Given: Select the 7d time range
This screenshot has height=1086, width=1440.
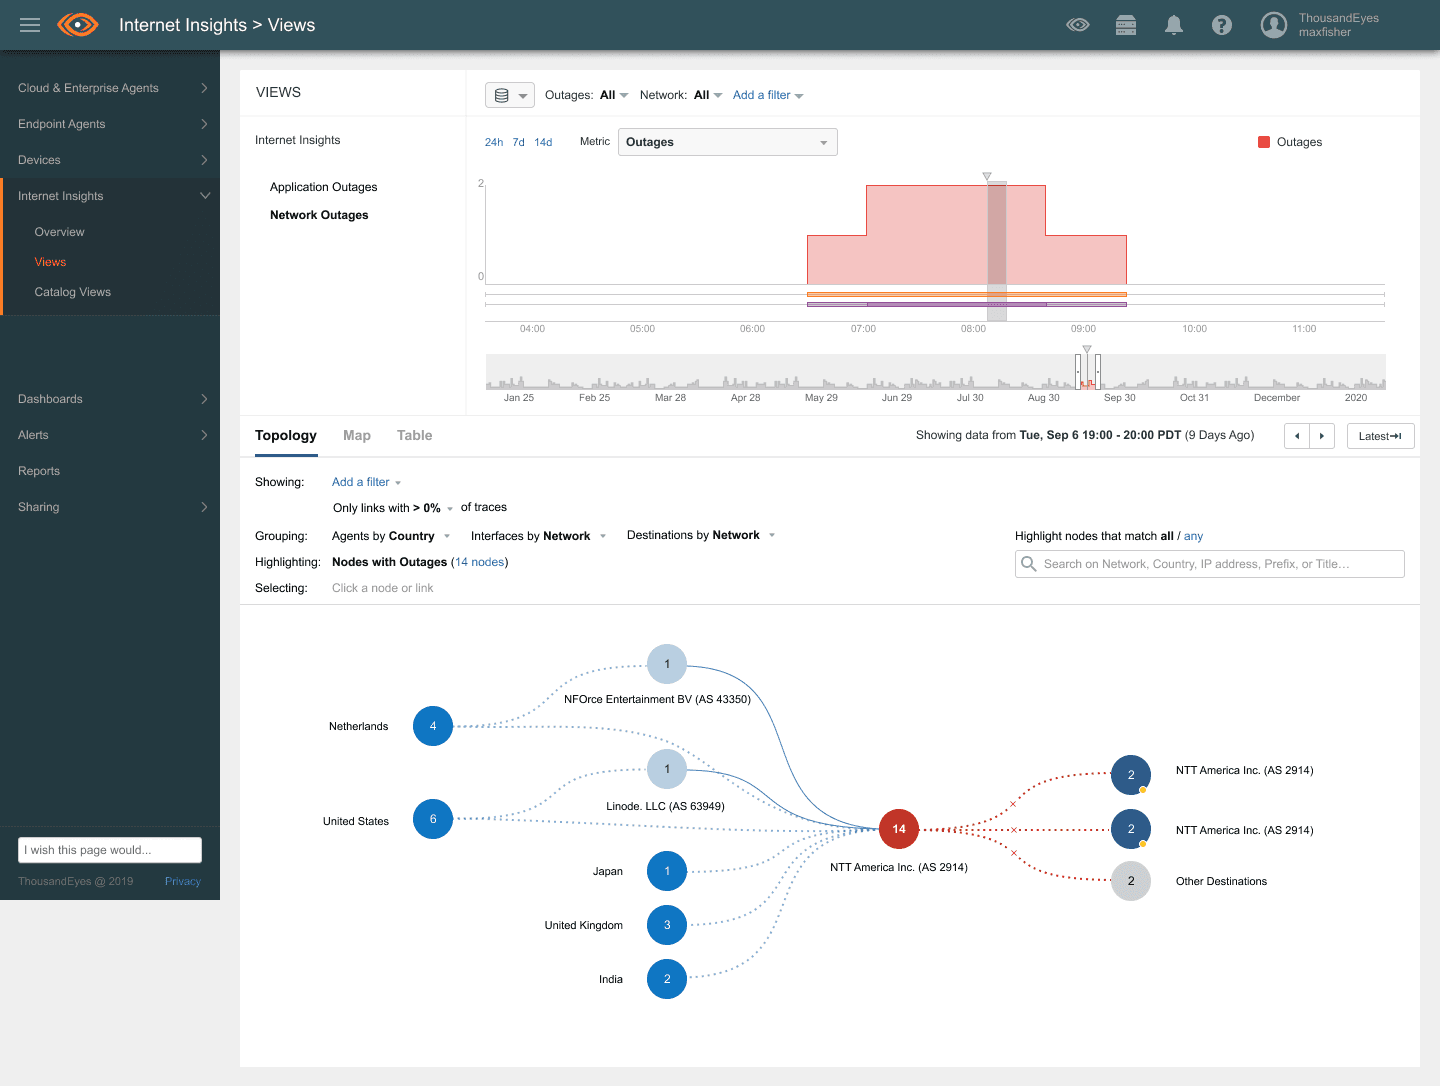Looking at the screenshot, I should point(518,142).
